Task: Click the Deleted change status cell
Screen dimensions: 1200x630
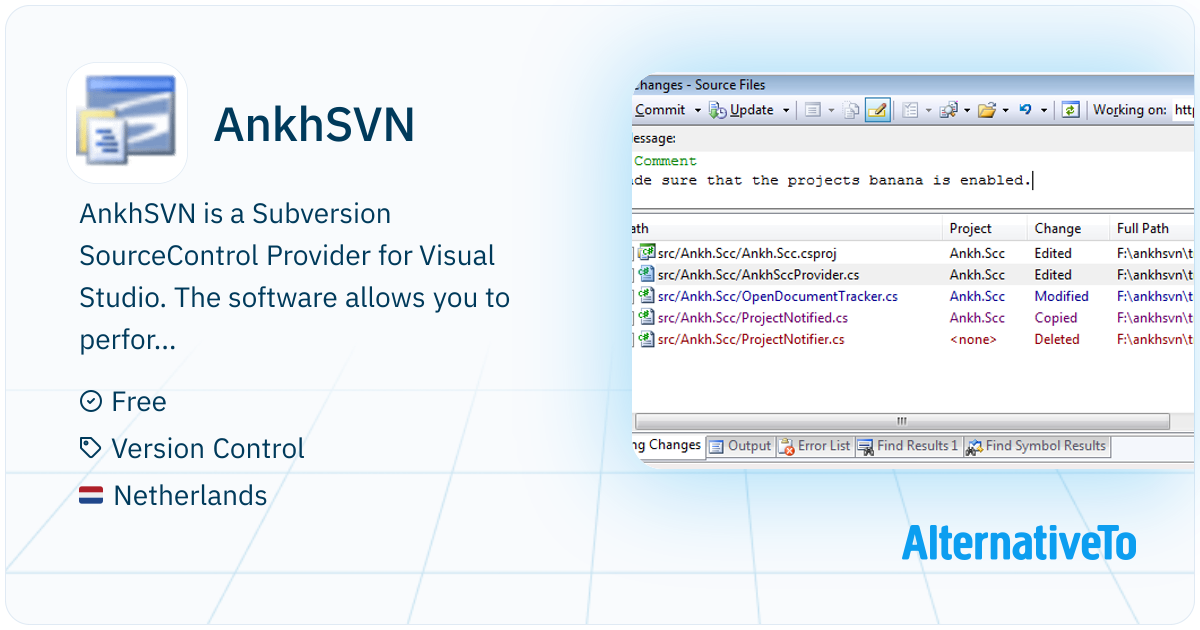Action: (x=1057, y=339)
